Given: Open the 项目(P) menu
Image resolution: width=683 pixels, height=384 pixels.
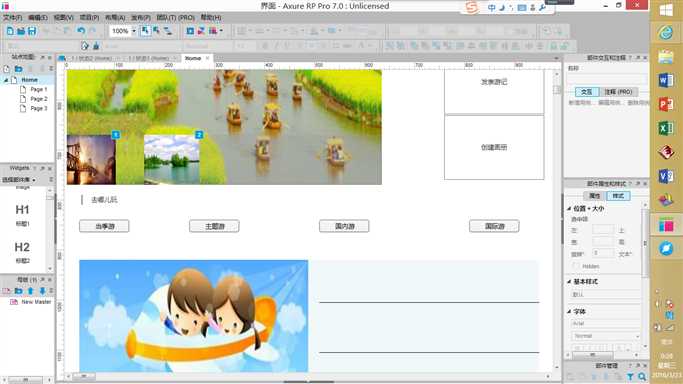Looking at the screenshot, I should [x=89, y=17].
